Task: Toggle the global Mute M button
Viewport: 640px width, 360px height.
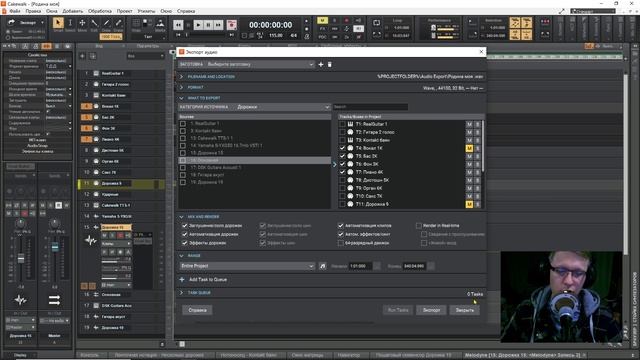Action: (322, 20)
